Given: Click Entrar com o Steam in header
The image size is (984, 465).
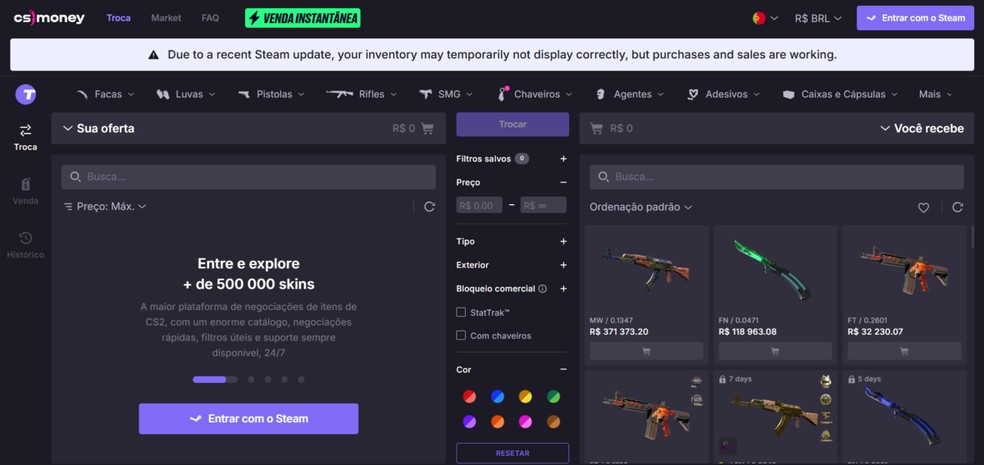Looking at the screenshot, I should pos(916,18).
